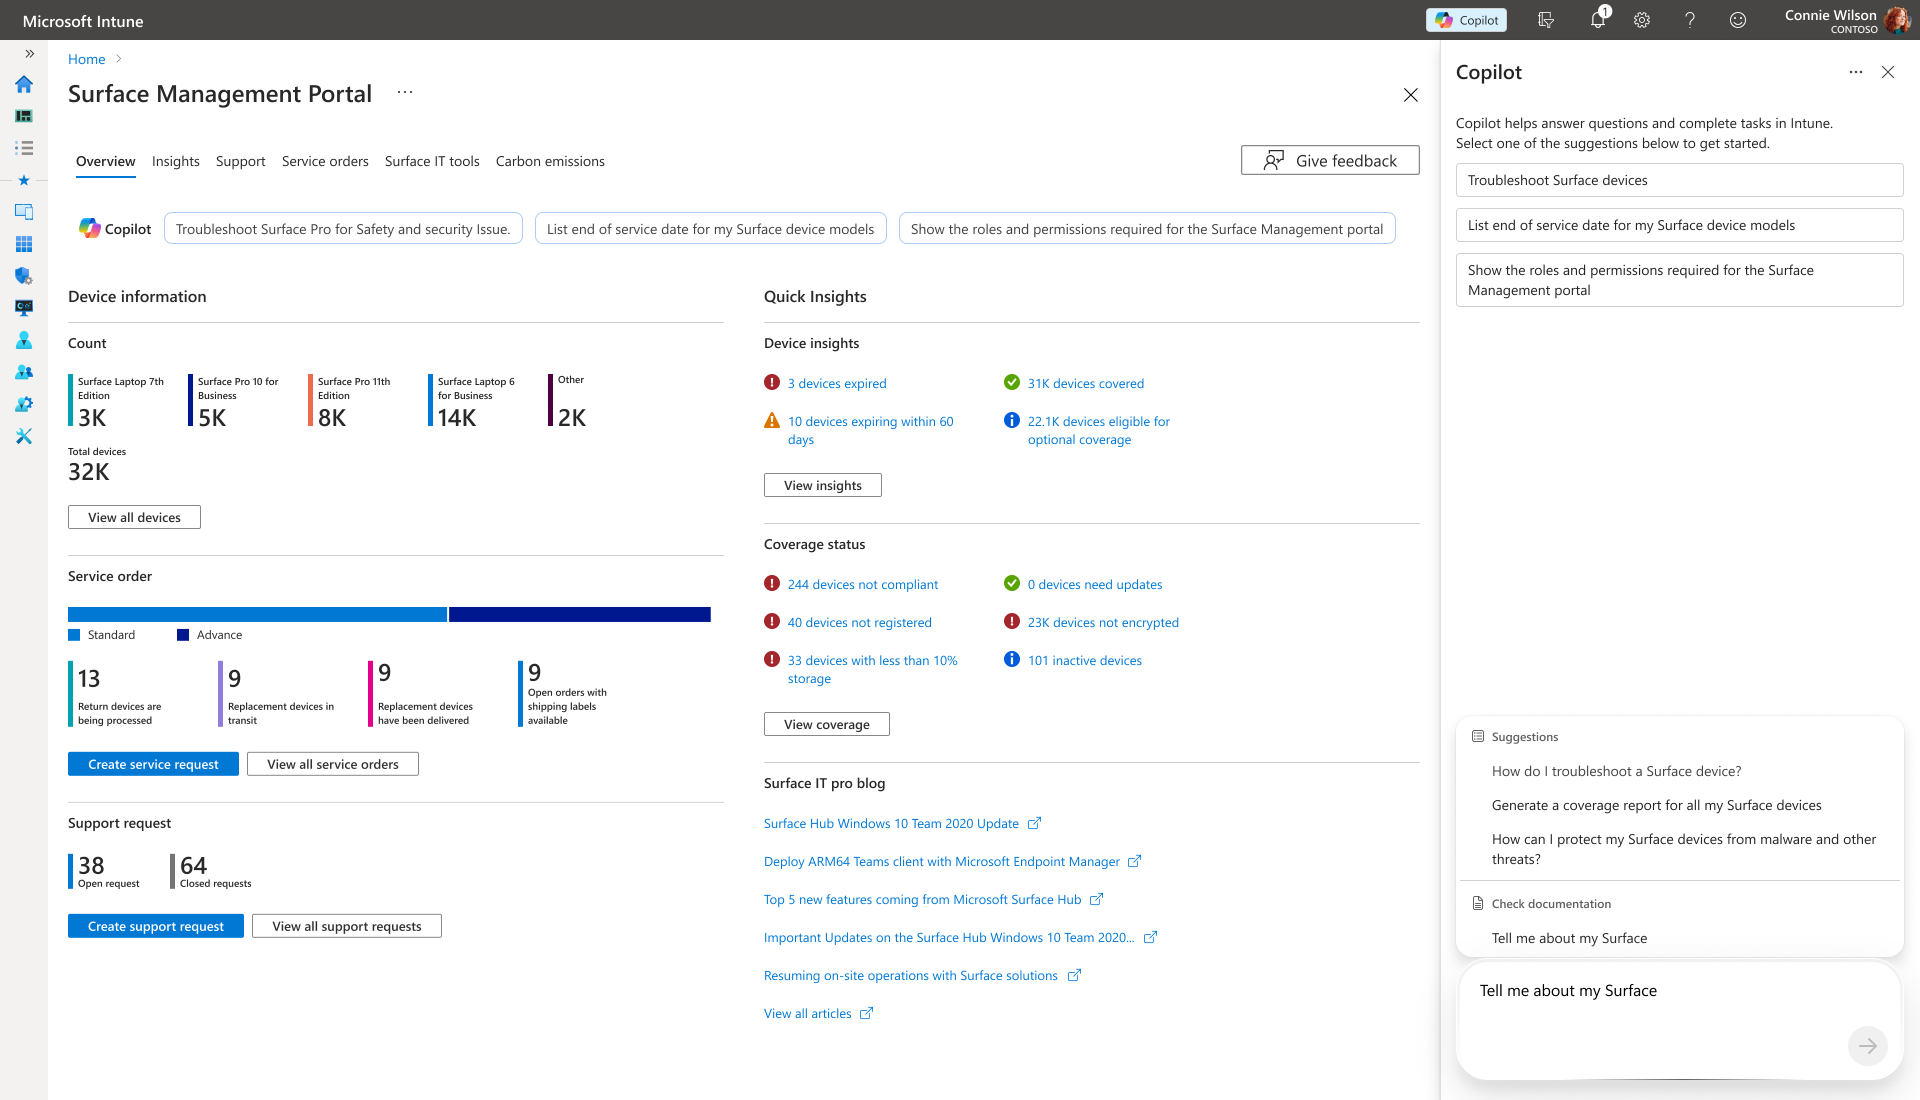Open the Home icon in sidebar

pyautogui.click(x=24, y=84)
